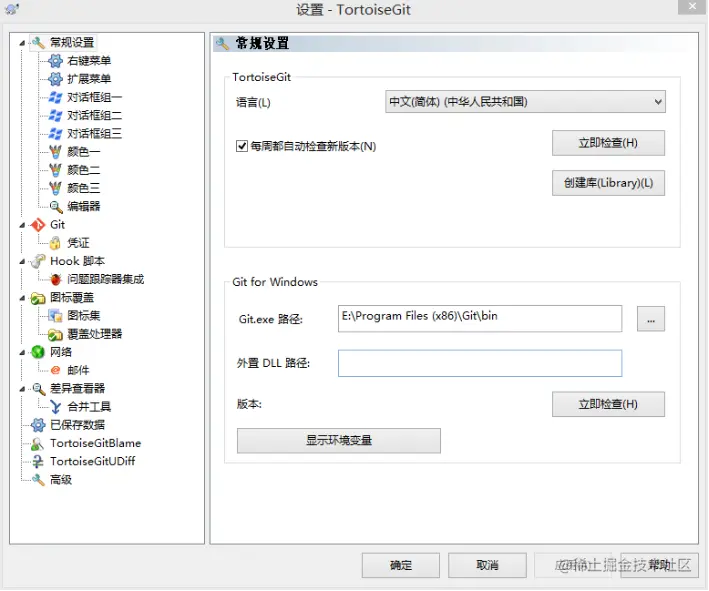Click the green globe icon beside 网络

coord(38,352)
